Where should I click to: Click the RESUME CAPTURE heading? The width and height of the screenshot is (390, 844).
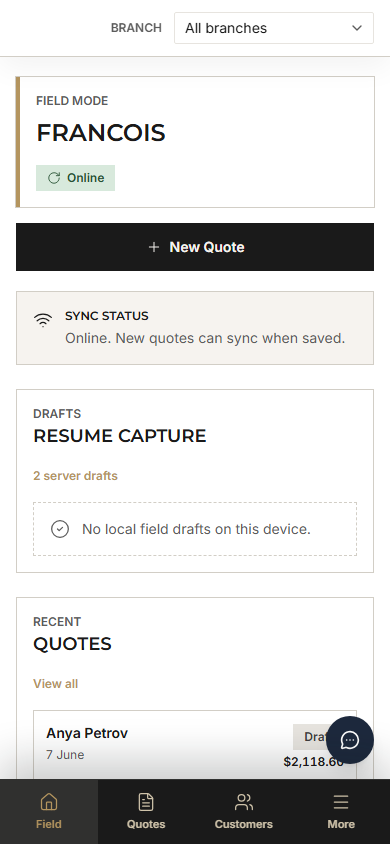click(x=119, y=436)
